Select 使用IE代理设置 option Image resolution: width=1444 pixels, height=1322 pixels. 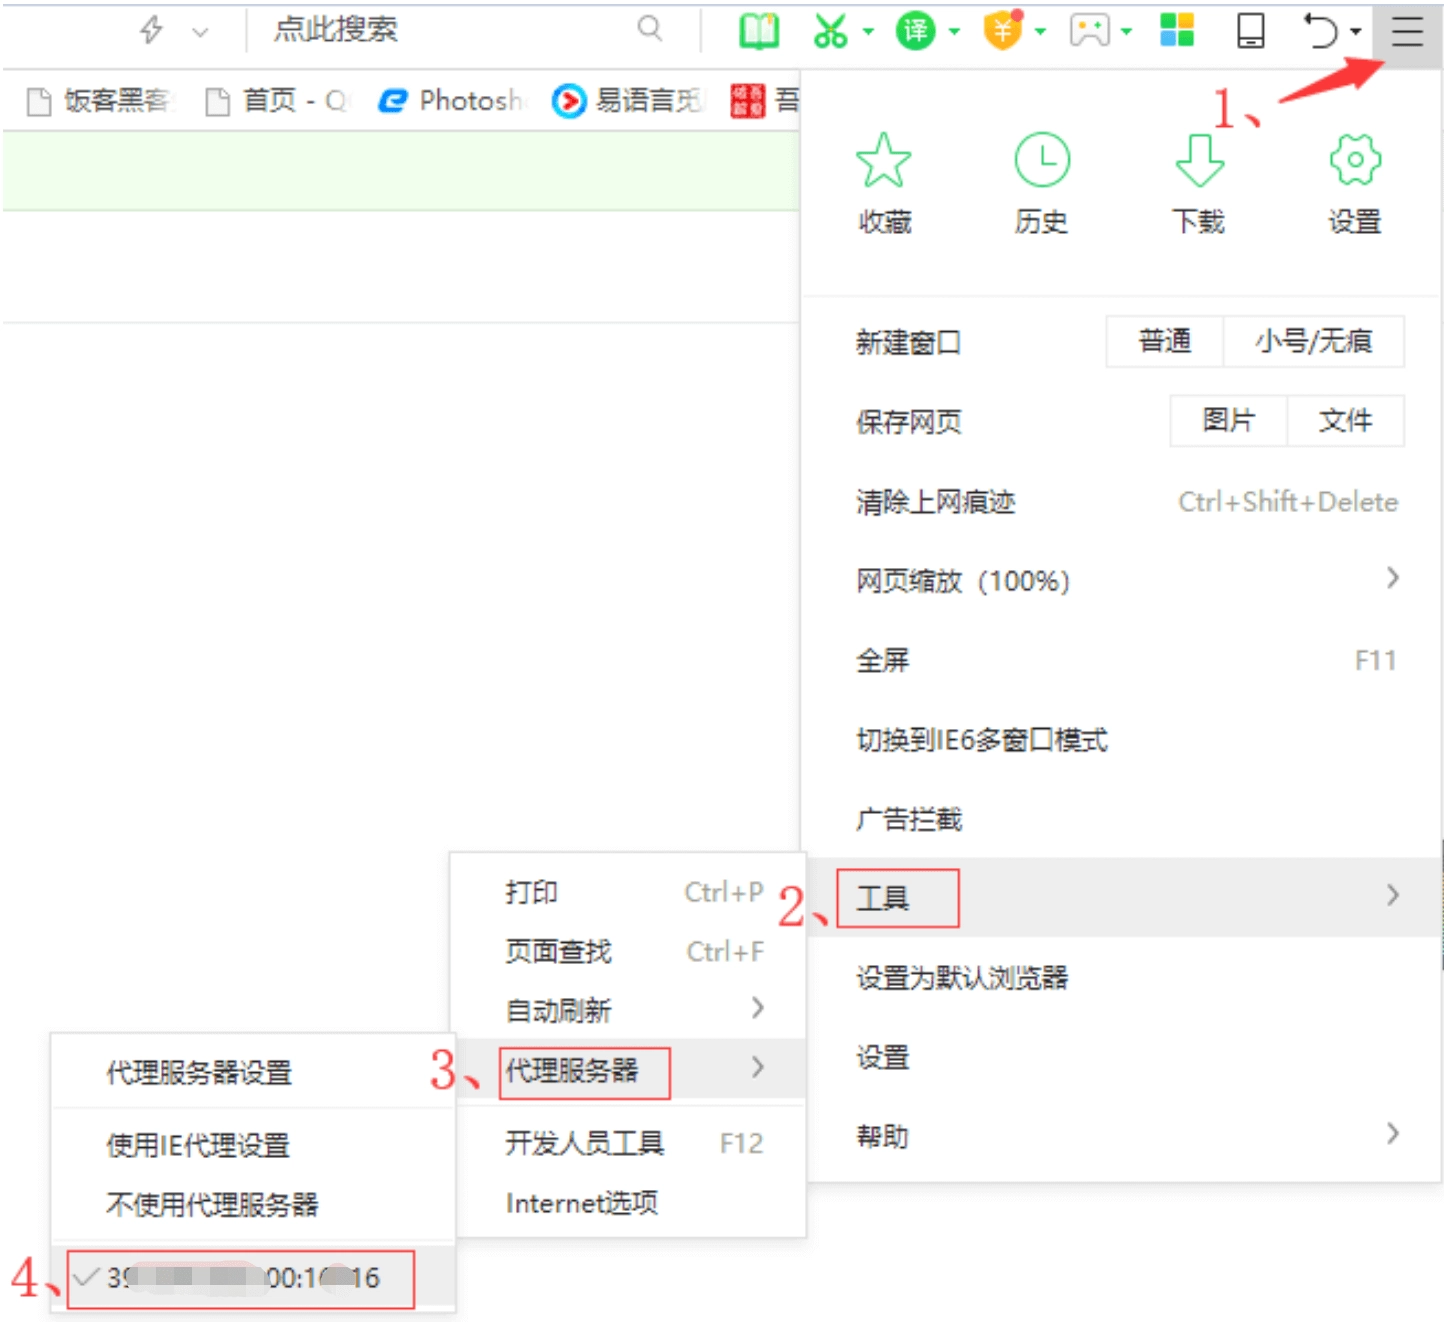point(198,1145)
